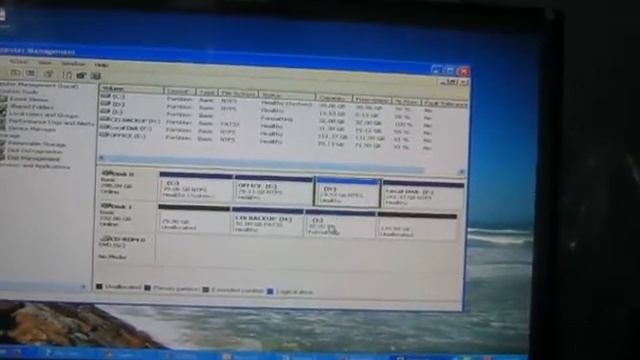The image size is (640, 360).
Task: Click the CD-ROM 0 label box
Action: 126,248
